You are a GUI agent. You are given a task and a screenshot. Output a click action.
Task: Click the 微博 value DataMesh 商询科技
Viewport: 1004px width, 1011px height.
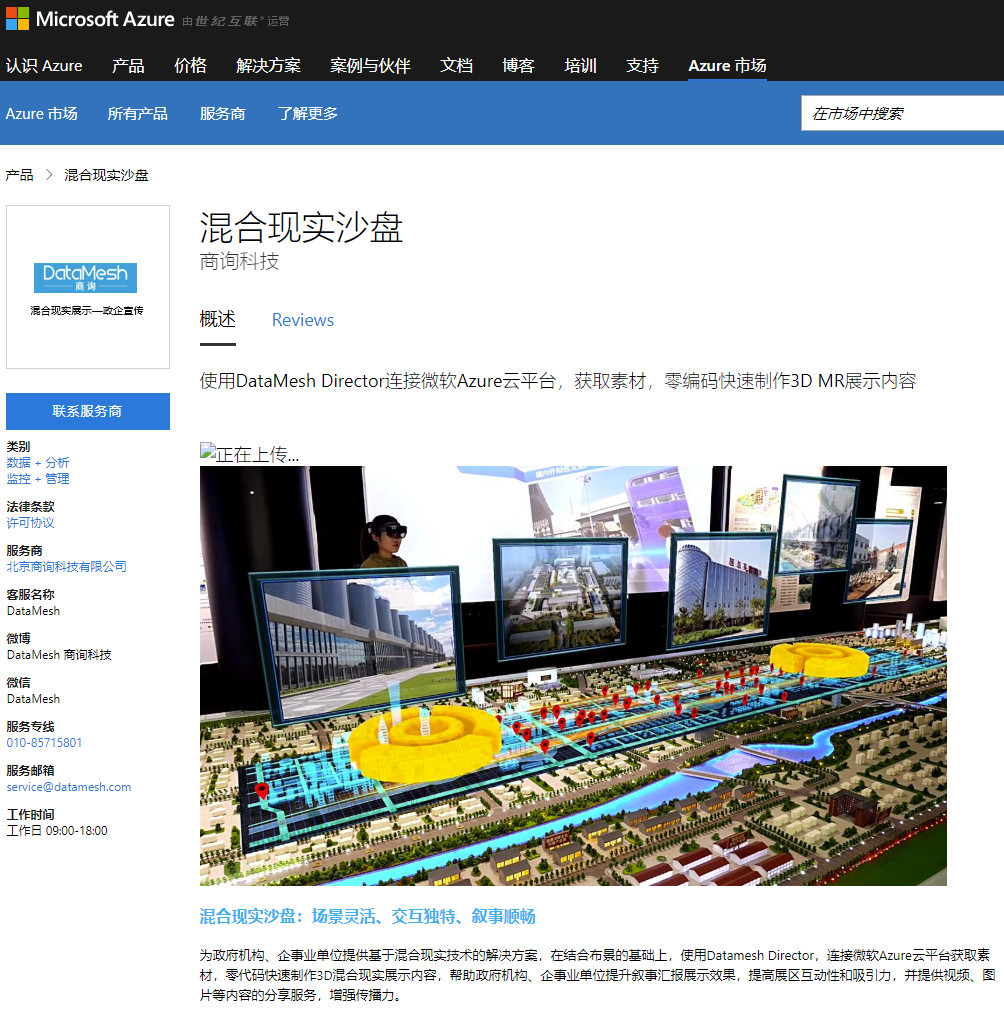59,654
